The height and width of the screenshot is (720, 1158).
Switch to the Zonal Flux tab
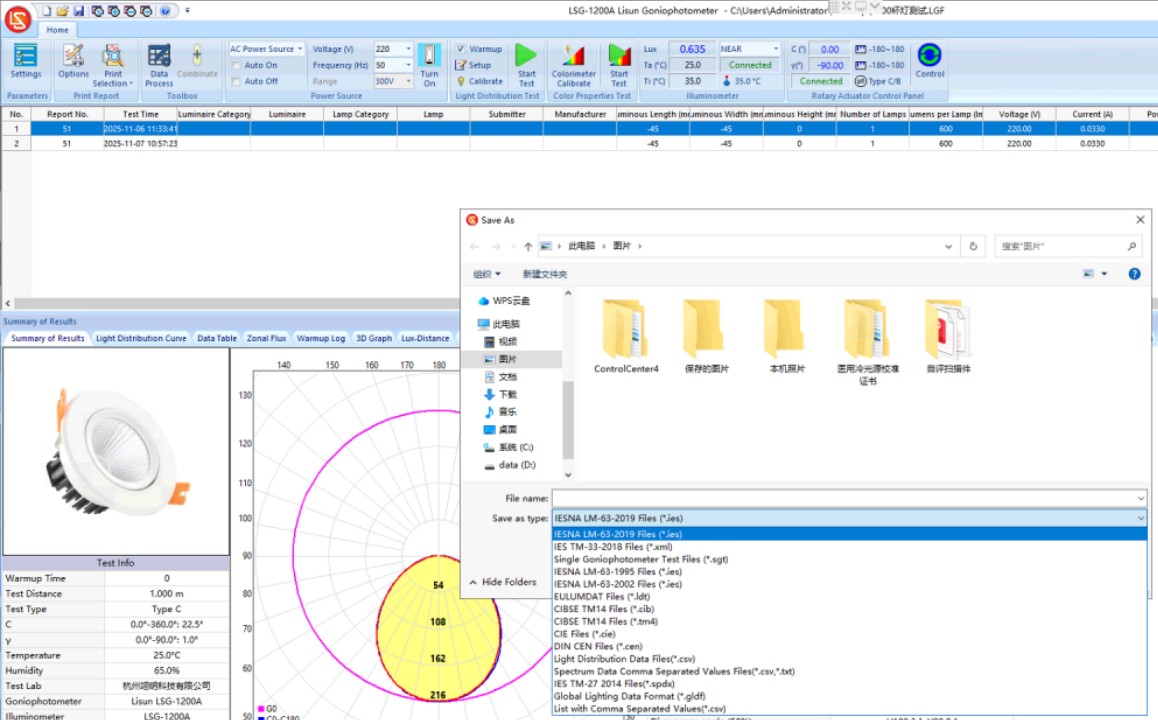pyautogui.click(x=266, y=338)
